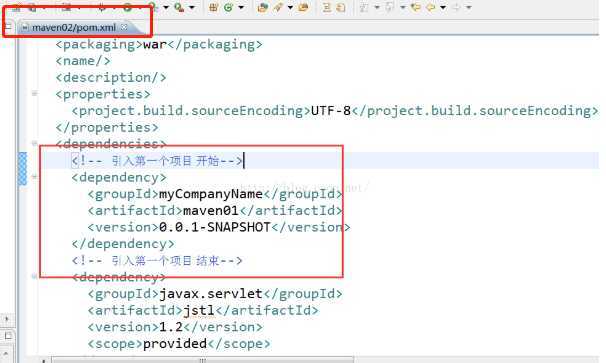Collapse the properties element fold marker
Screen dimensions: 606x363
[x=34, y=94]
